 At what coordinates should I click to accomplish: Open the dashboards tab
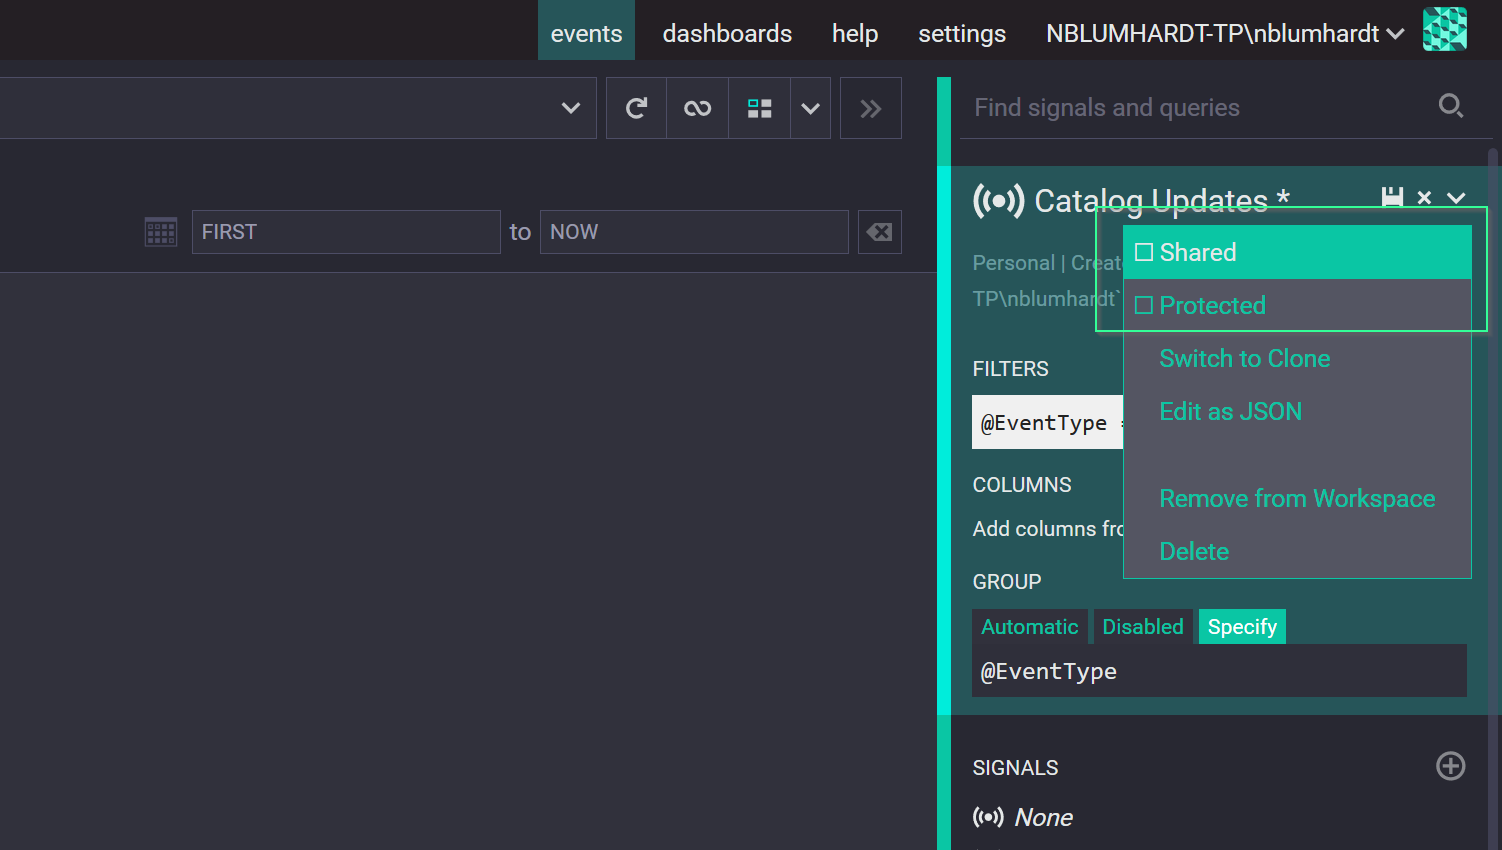727,33
